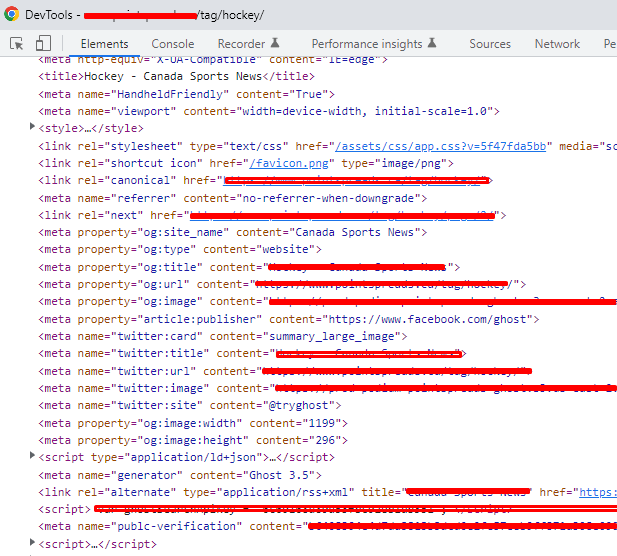The width and height of the screenshot is (617, 556).
Task: Open the rel=next href link
Action: tap(342, 215)
